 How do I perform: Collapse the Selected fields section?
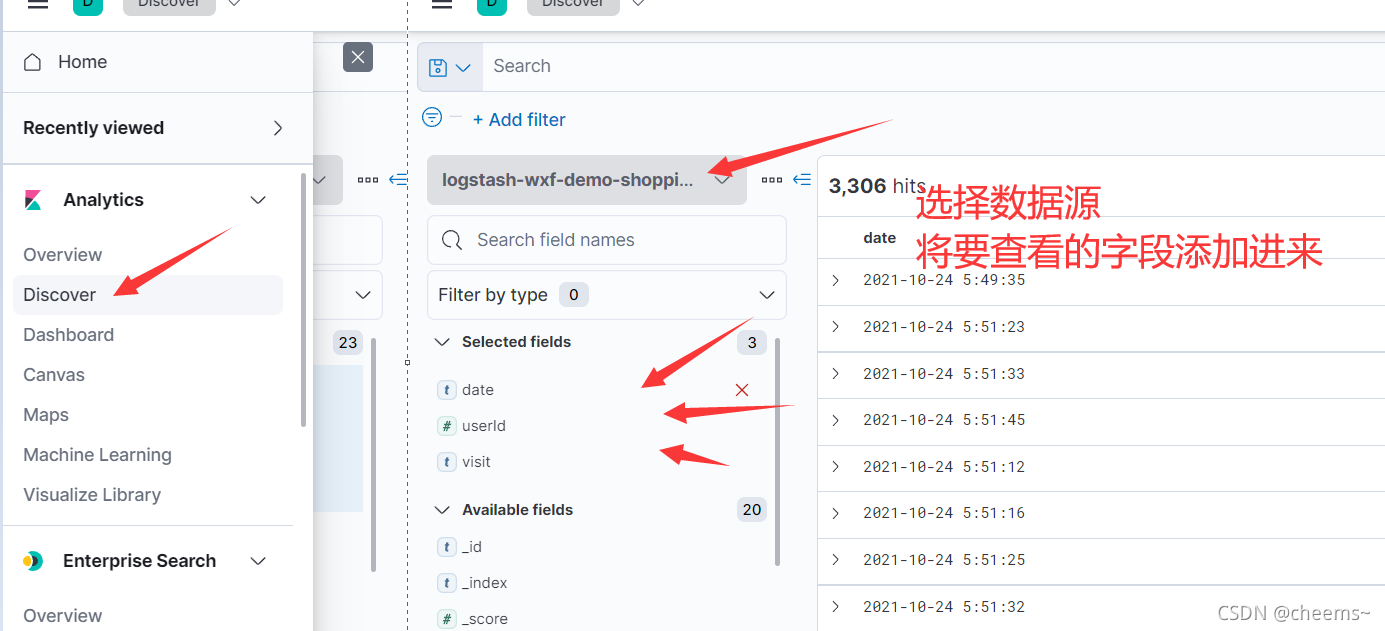[442, 342]
